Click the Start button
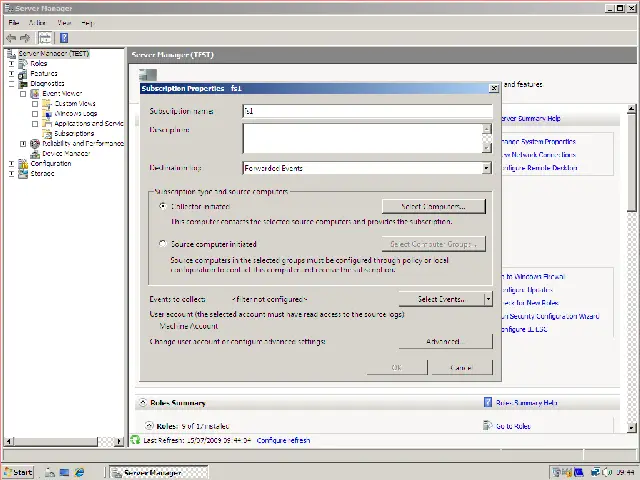The image size is (640, 480). coord(19,472)
